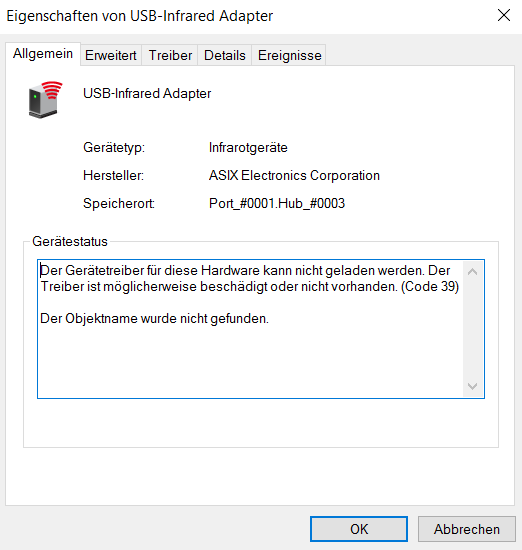The width and height of the screenshot is (522, 550).
Task: Click the USB-Infrared Adapter device name label
Action: [147, 94]
